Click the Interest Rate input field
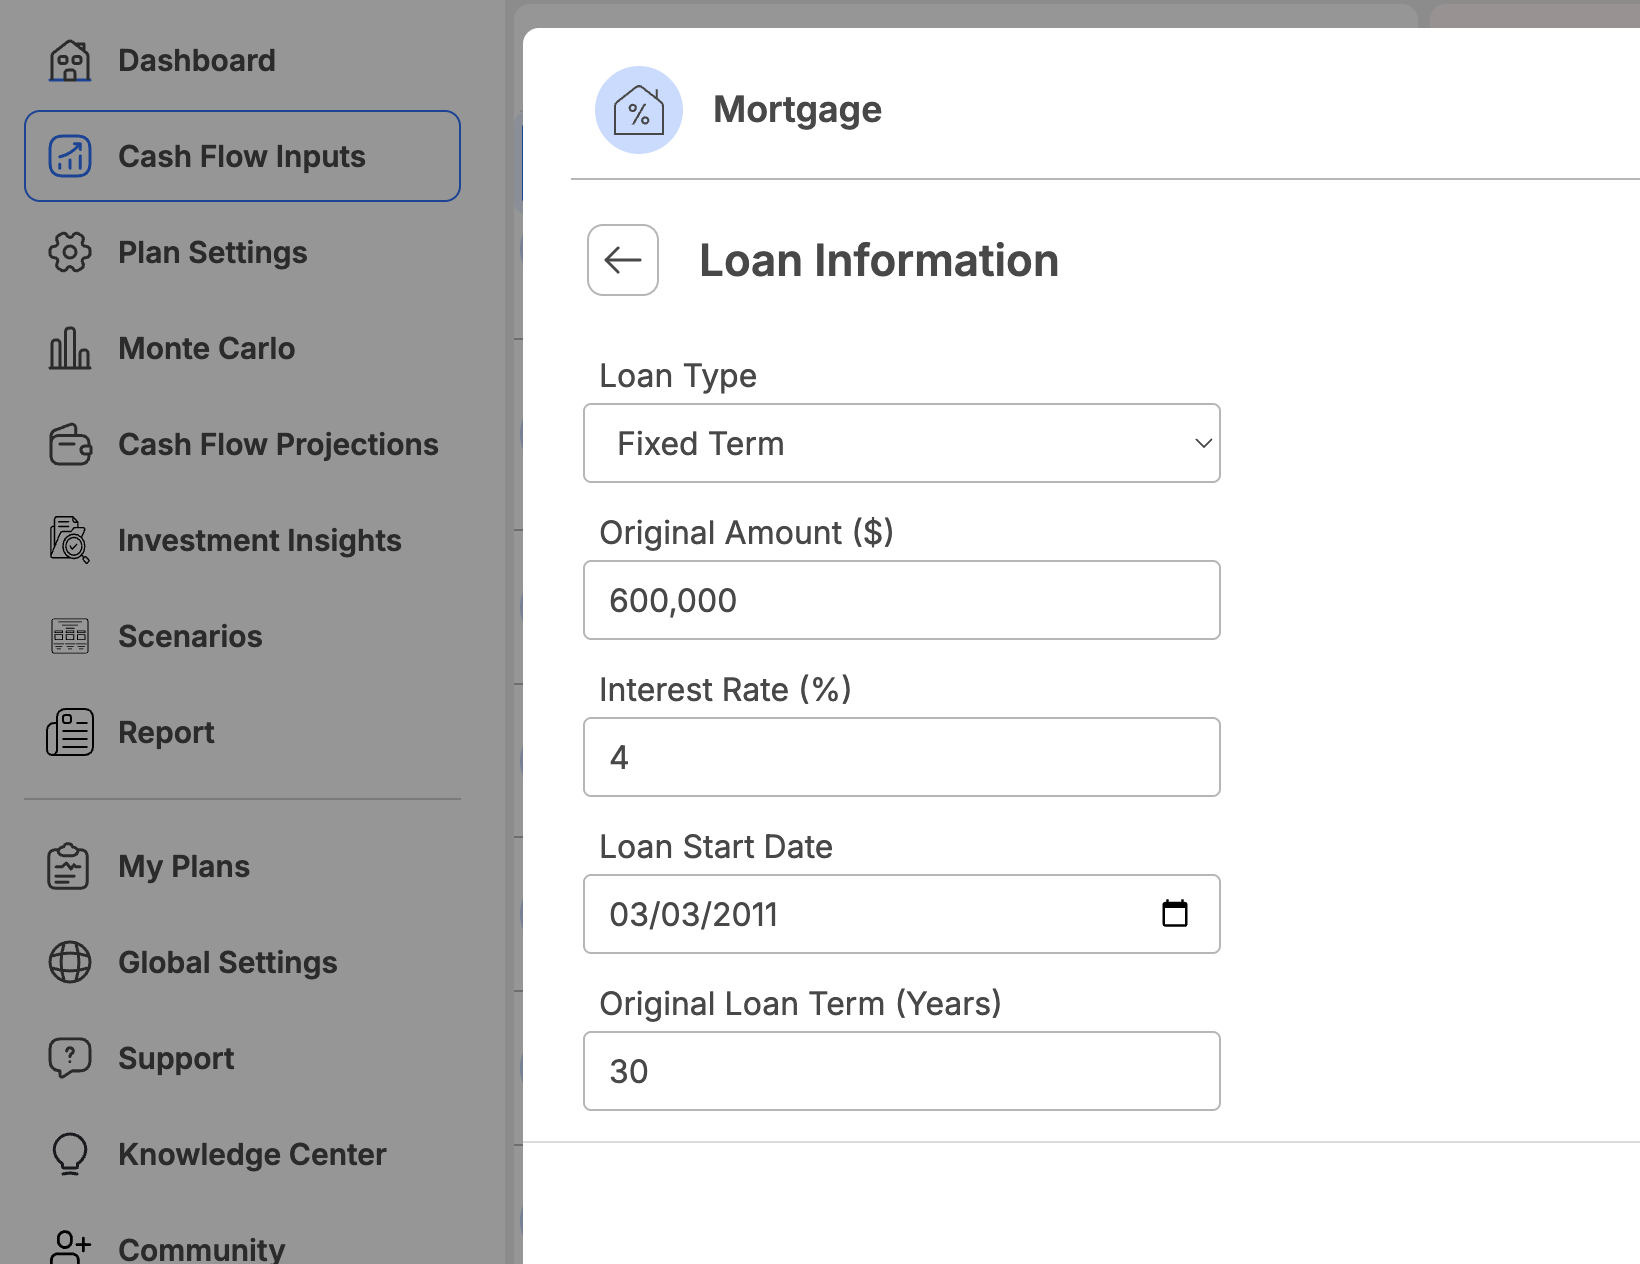Screen dimensions: 1640x1264 pos(902,757)
